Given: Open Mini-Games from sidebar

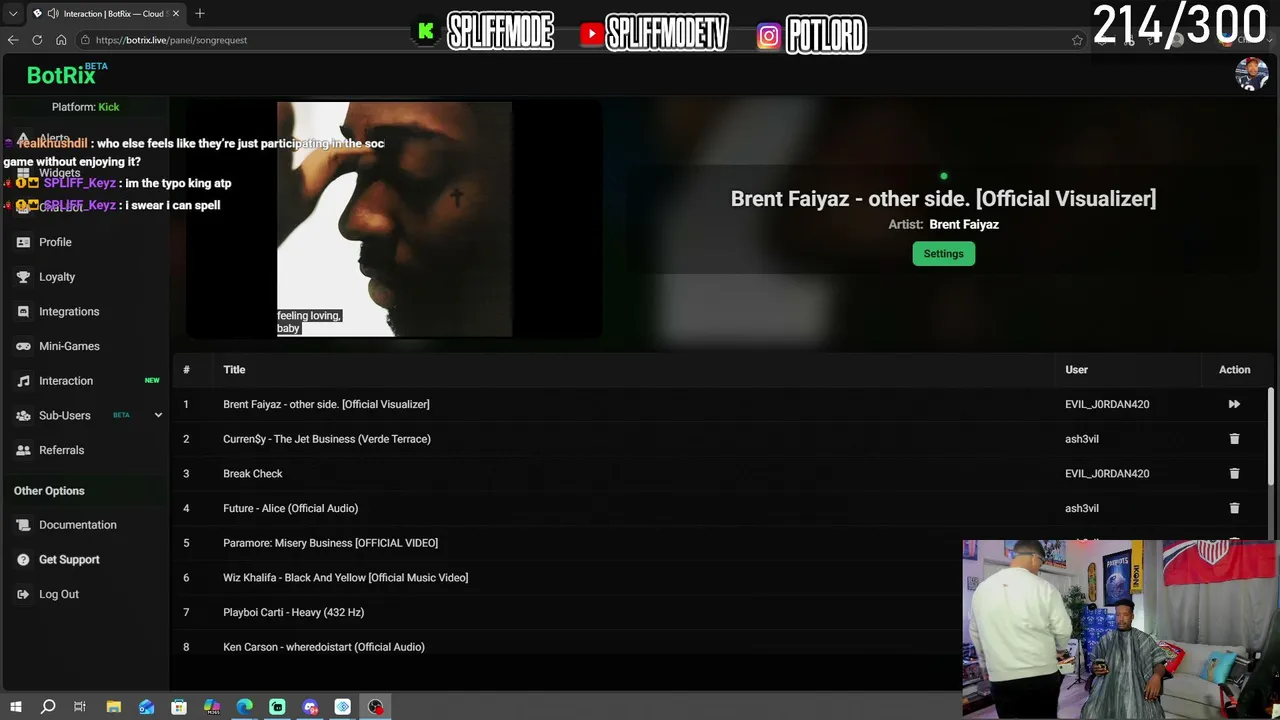Looking at the screenshot, I should tap(69, 346).
